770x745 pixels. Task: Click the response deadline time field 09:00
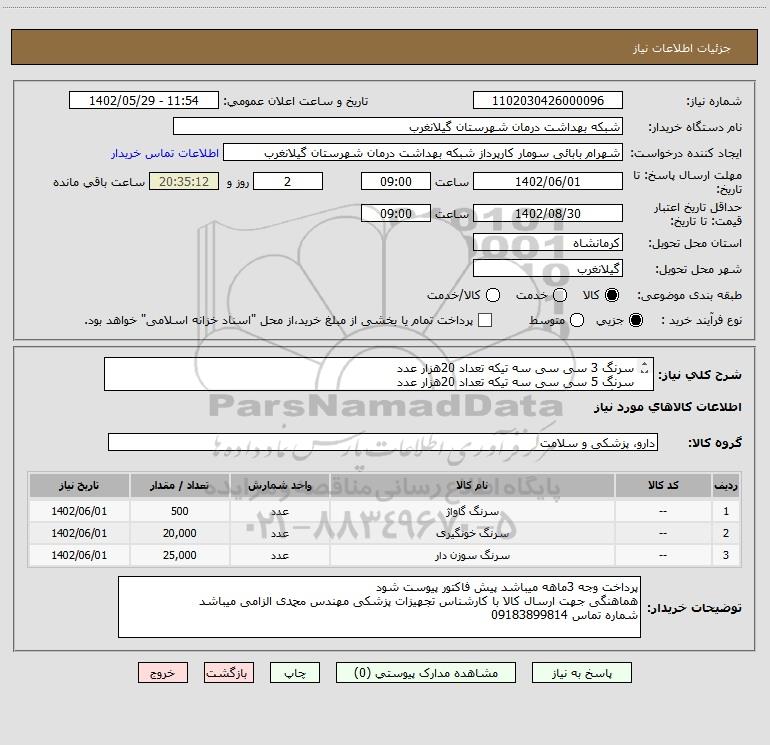coord(396,181)
